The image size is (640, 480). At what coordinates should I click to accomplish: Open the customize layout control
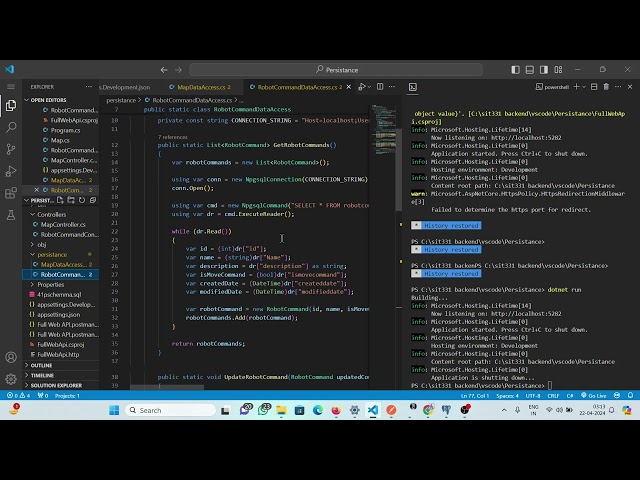558,70
